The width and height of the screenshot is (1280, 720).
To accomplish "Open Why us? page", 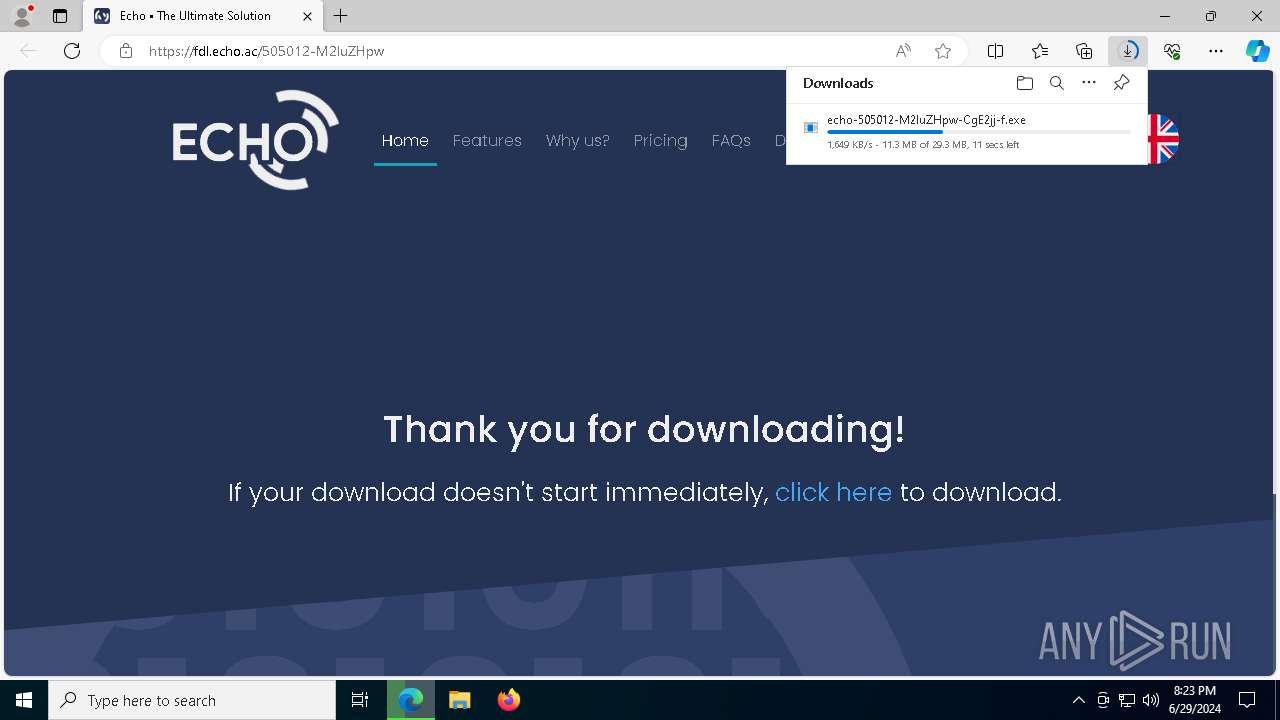I will (577, 141).
